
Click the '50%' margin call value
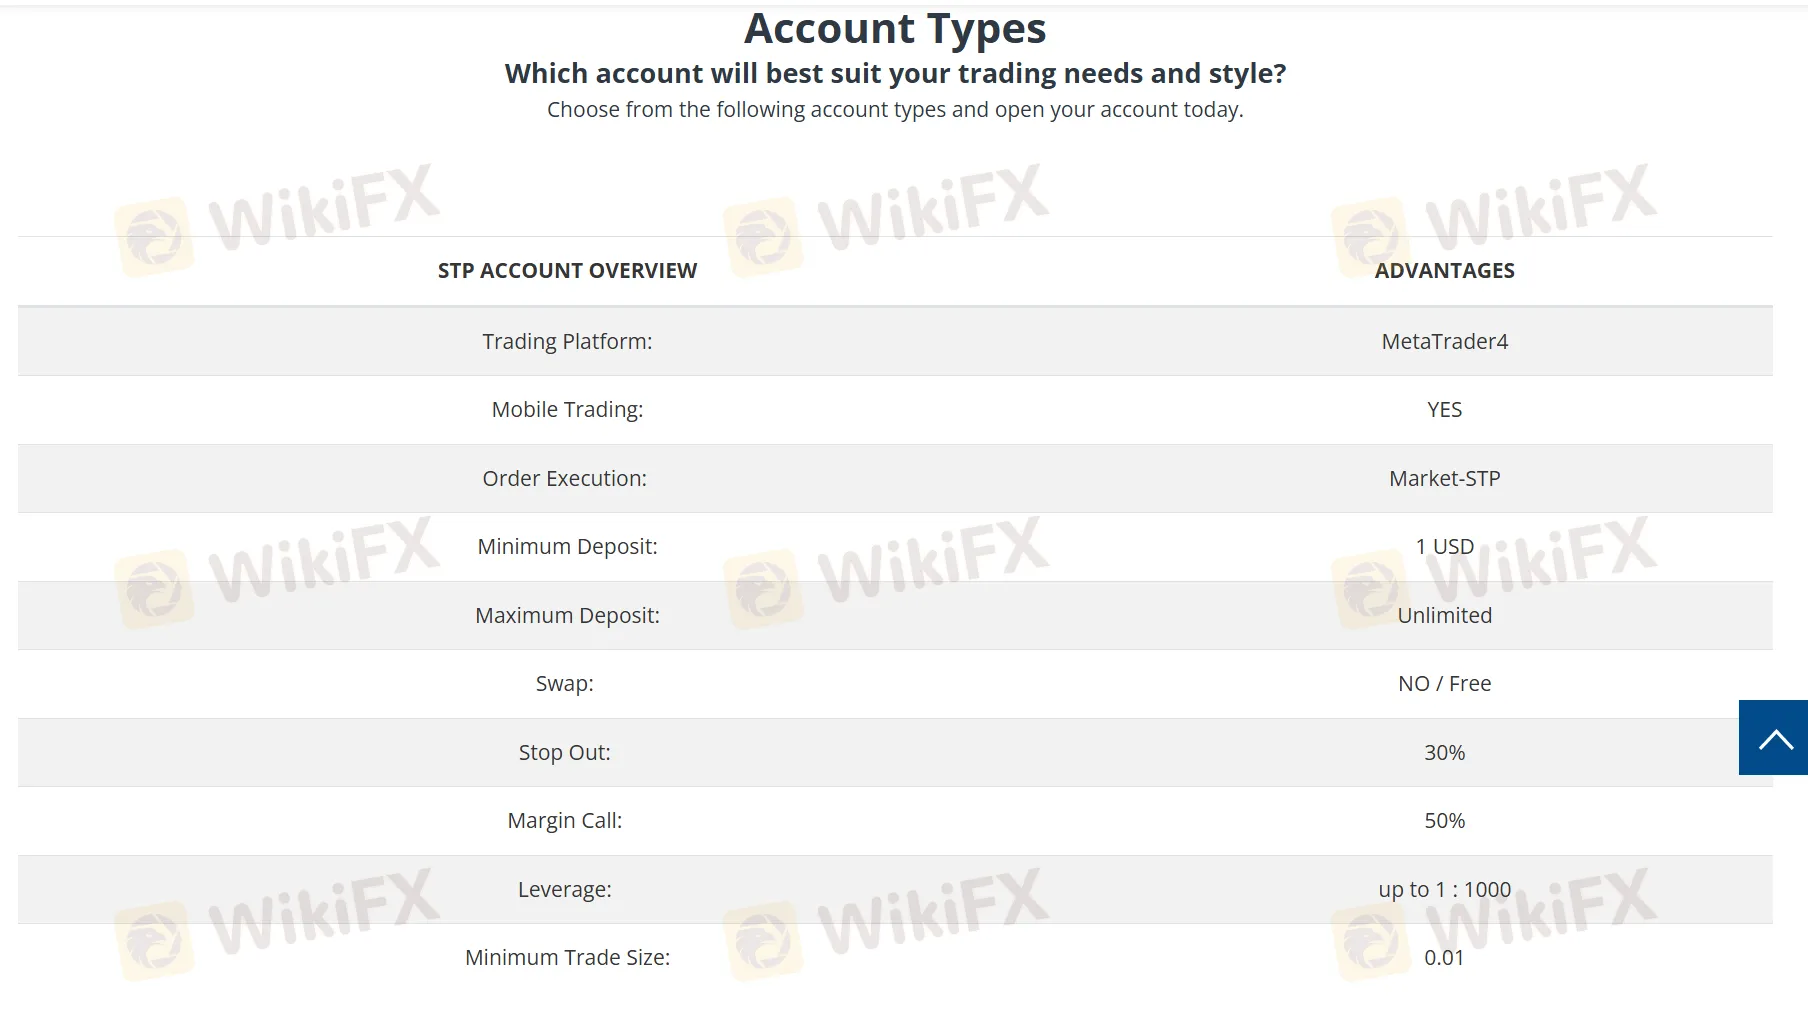[x=1444, y=821]
